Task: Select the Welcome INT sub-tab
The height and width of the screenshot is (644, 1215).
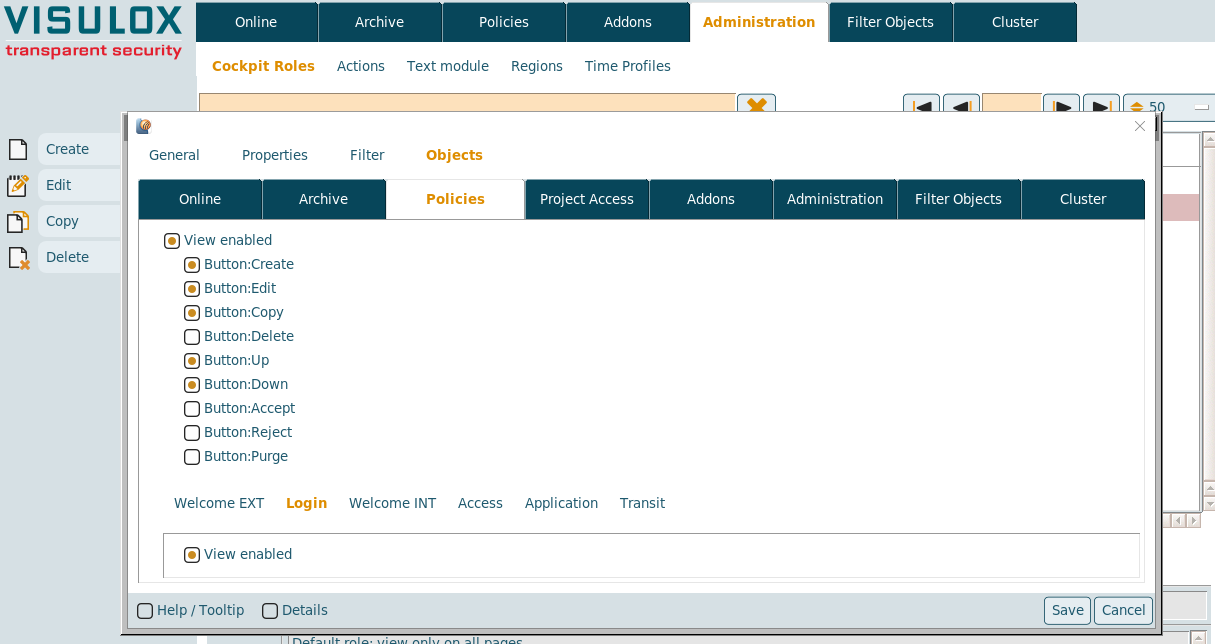Action: 392,503
